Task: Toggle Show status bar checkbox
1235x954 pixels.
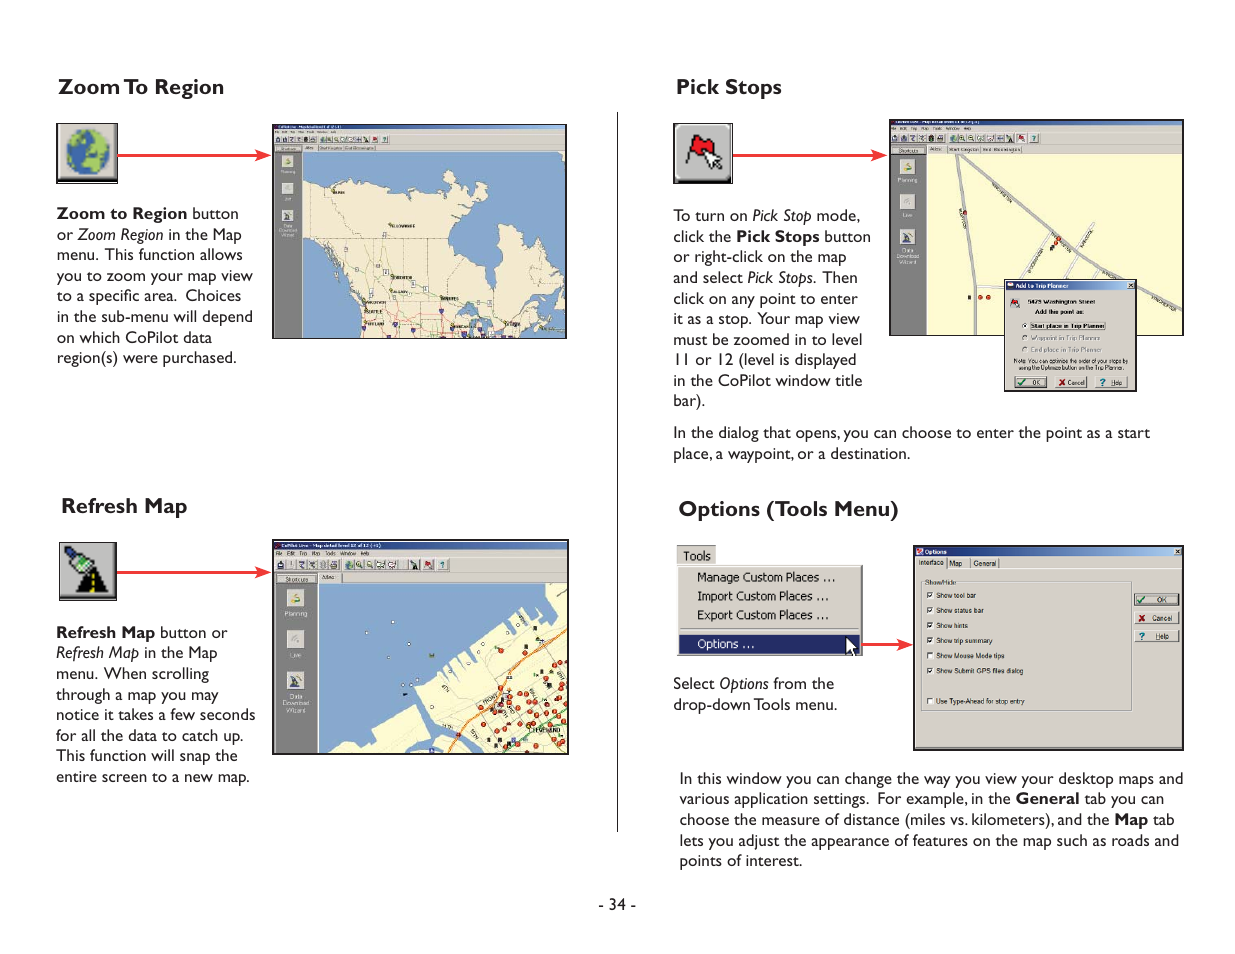Action: tap(930, 610)
